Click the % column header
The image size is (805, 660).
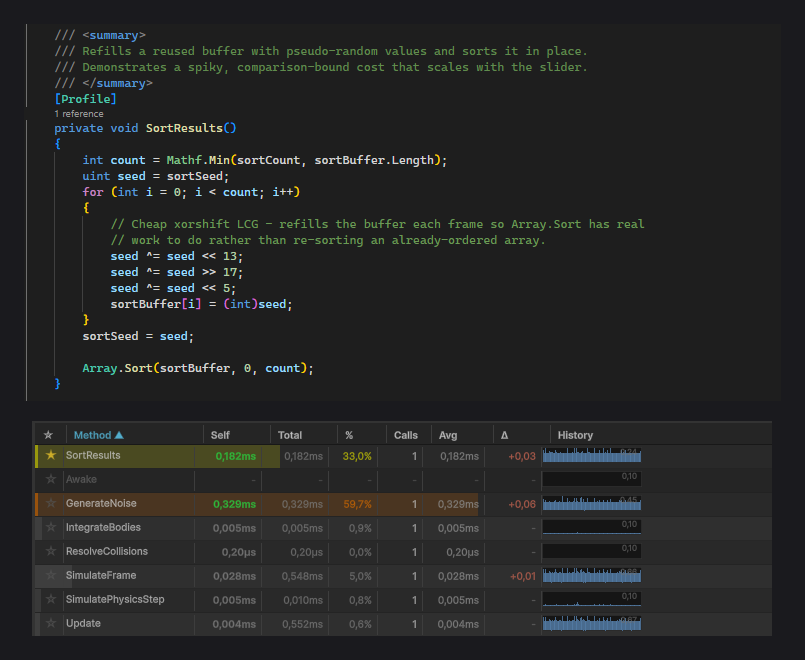click(349, 435)
